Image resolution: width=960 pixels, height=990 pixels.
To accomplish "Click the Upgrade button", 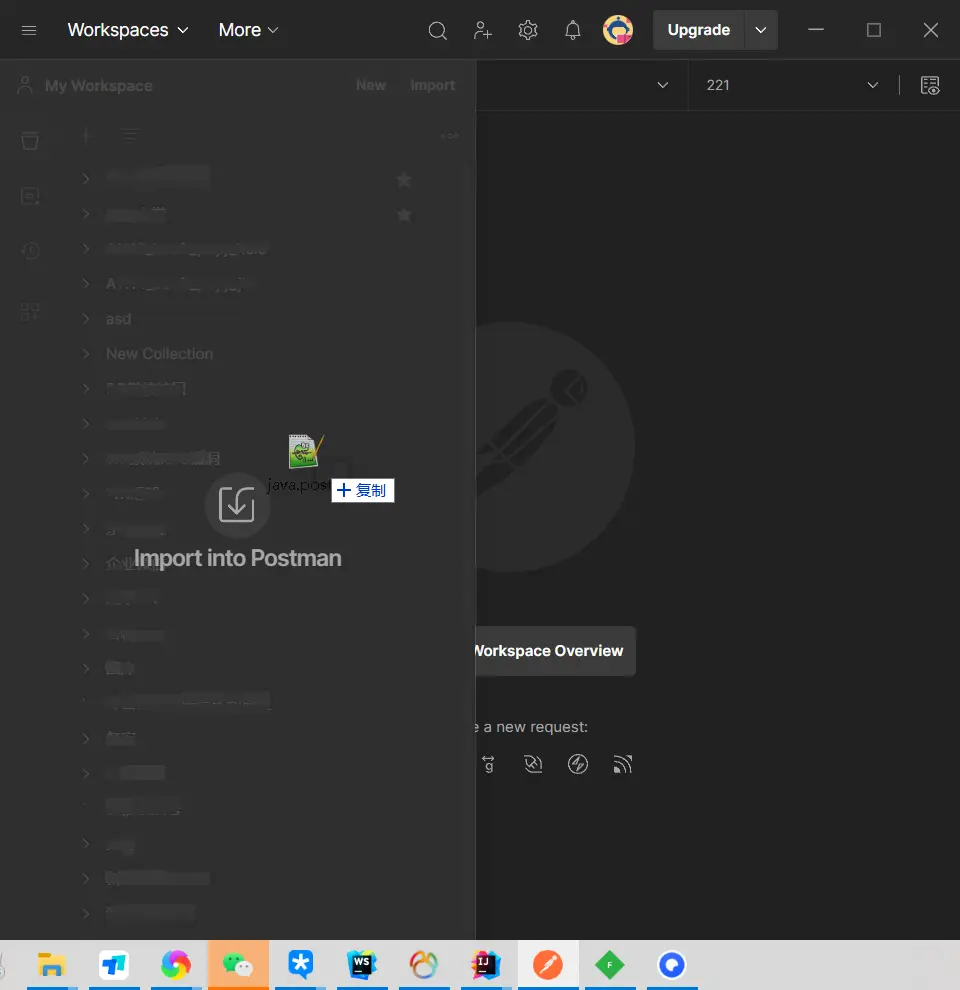I will 699,30.
